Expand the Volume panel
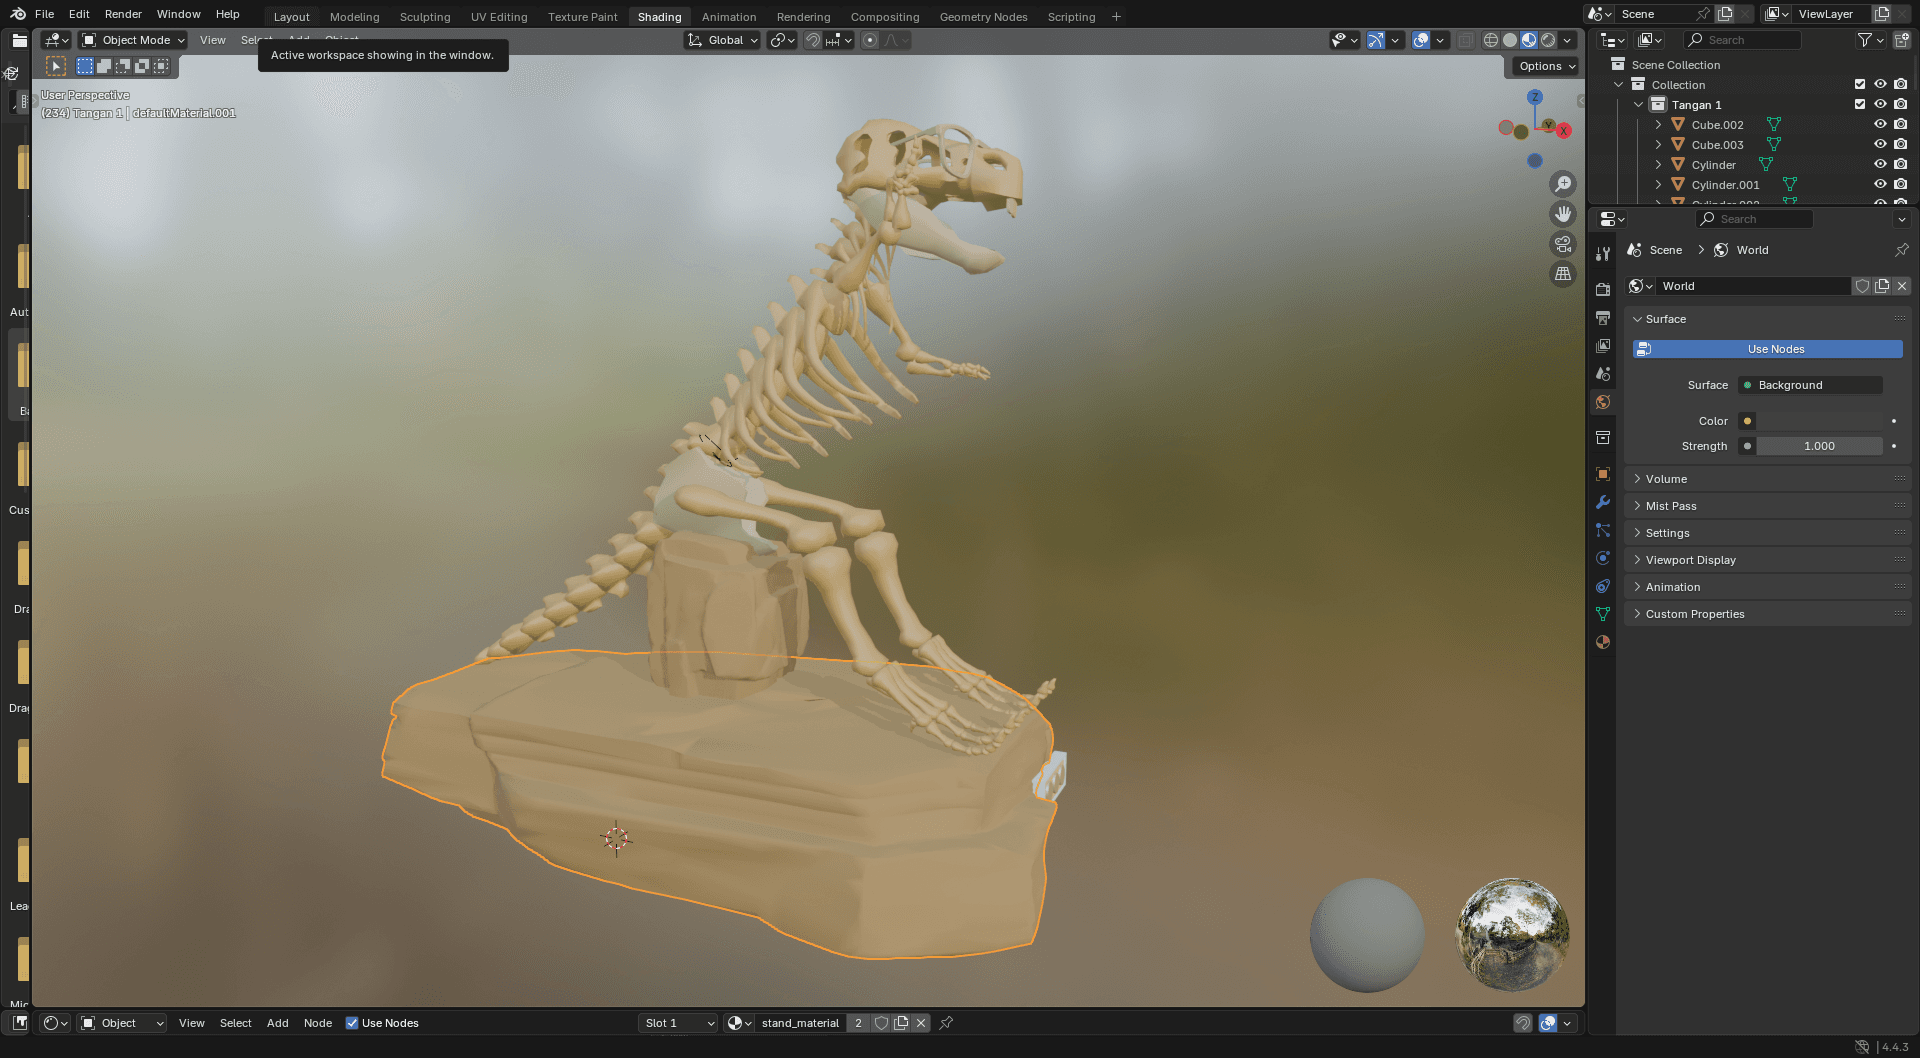 1666,479
